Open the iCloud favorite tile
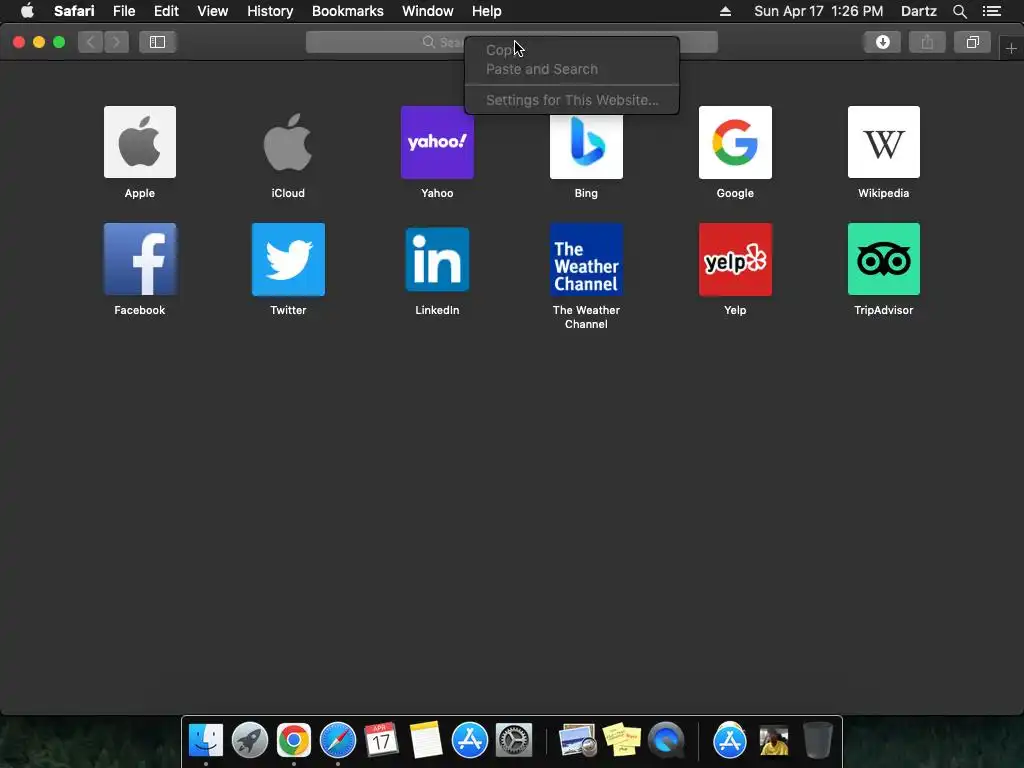This screenshot has width=1024, height=768. [x=288, y=142]
